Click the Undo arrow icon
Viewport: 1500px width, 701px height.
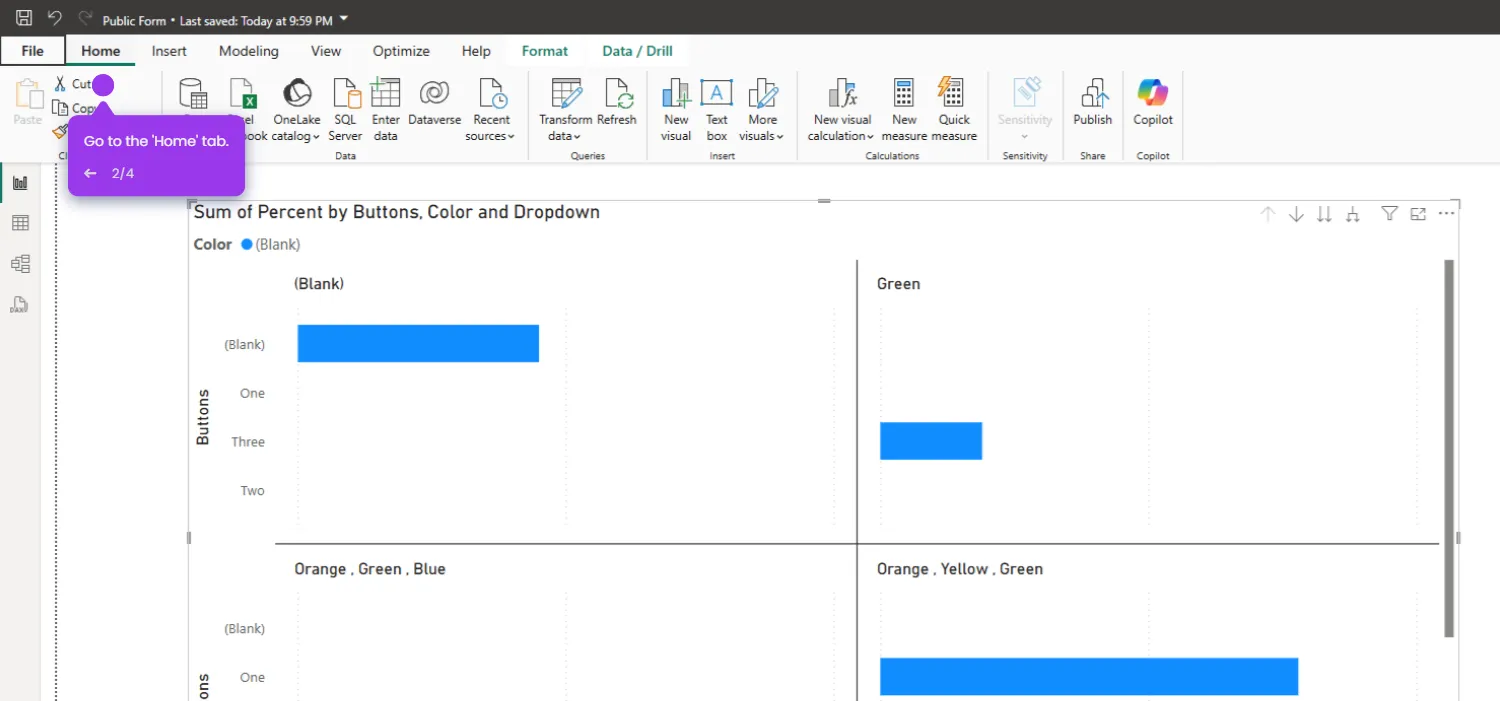click(55, 18)
